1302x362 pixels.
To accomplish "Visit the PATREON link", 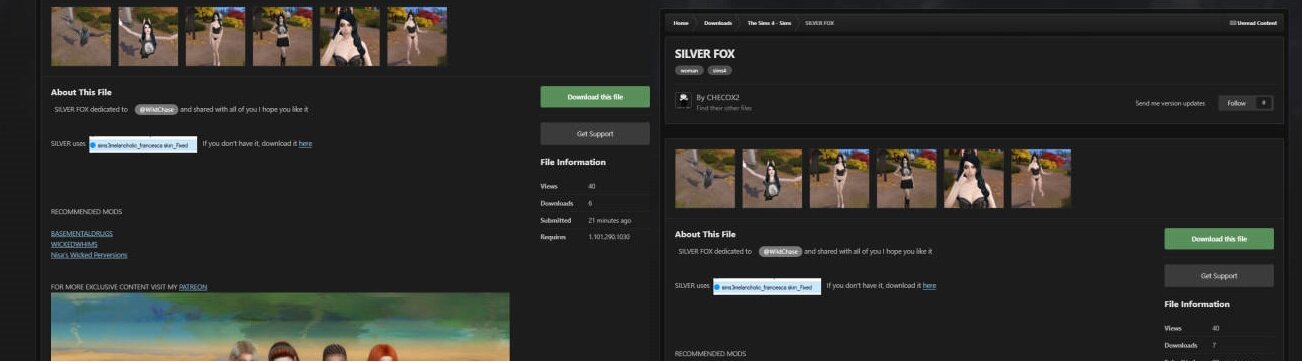I will pyautogui.click(x=193, y=287).
